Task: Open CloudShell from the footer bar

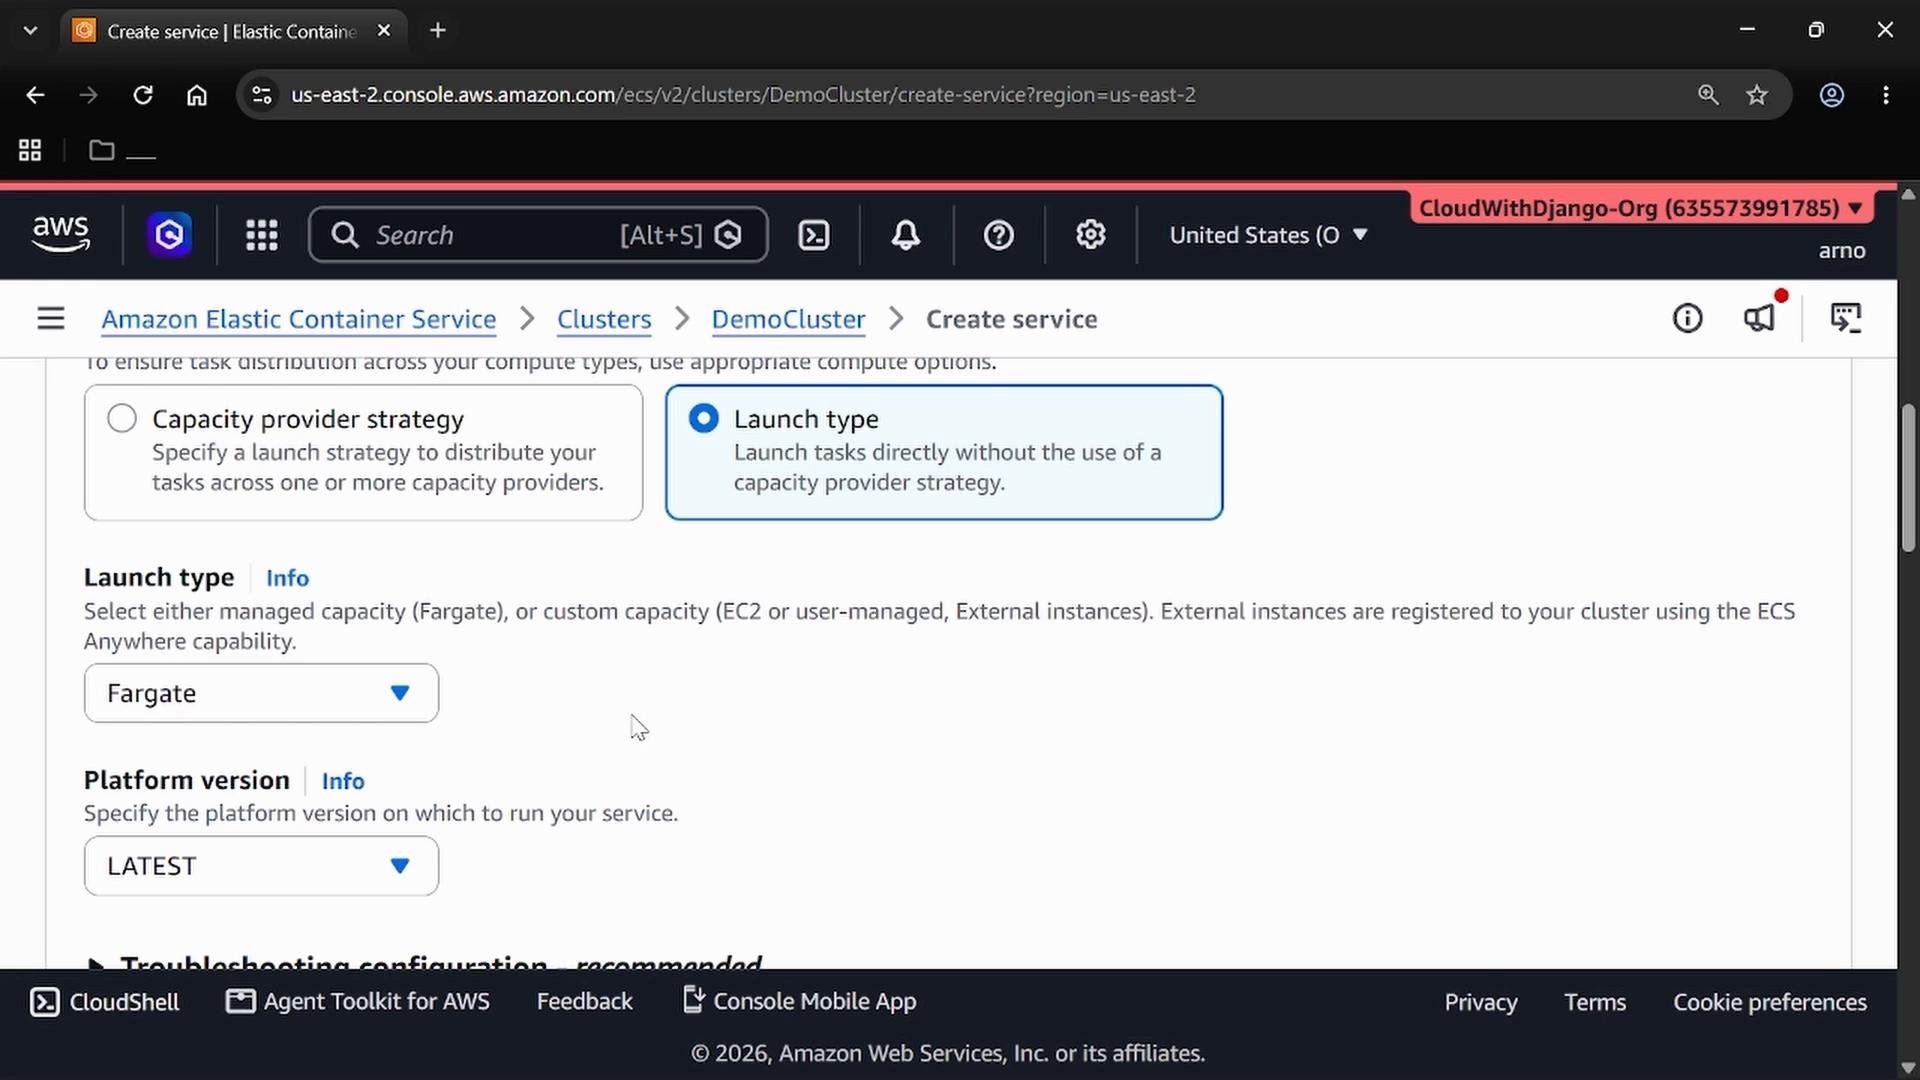Action: (105, 1002)
